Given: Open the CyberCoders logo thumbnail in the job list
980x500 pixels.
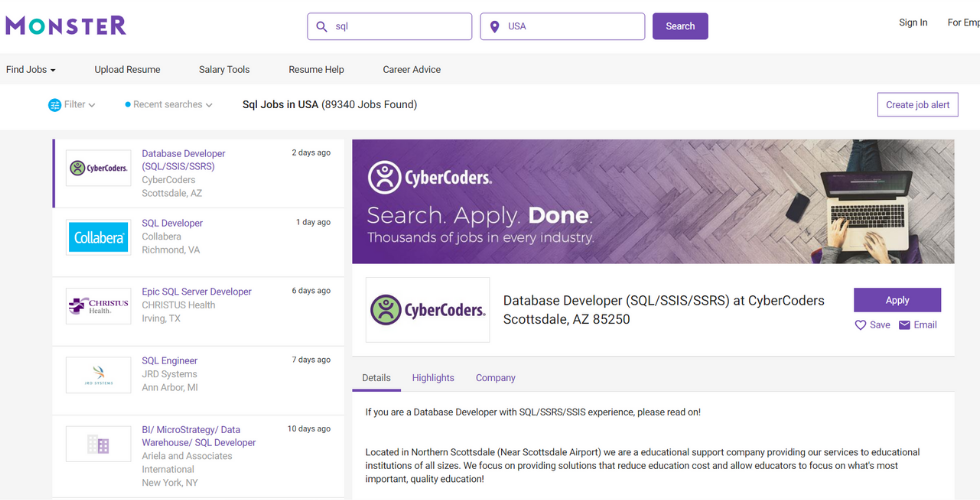Looking at the screenshot, I should pos(99,168).
